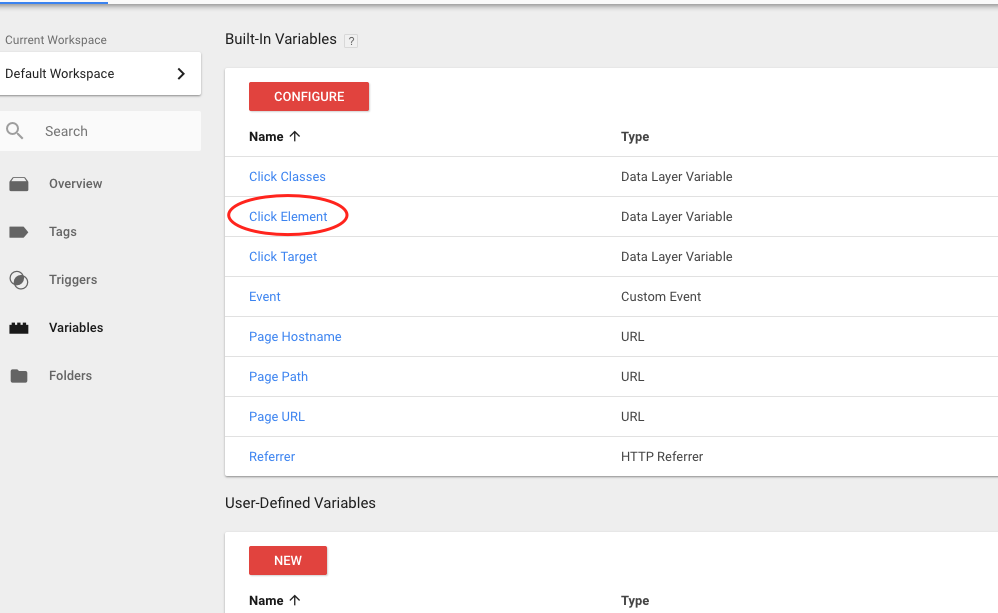
Task: Expand the Default Workspace chevron
Action: click(x=181, y=74)
